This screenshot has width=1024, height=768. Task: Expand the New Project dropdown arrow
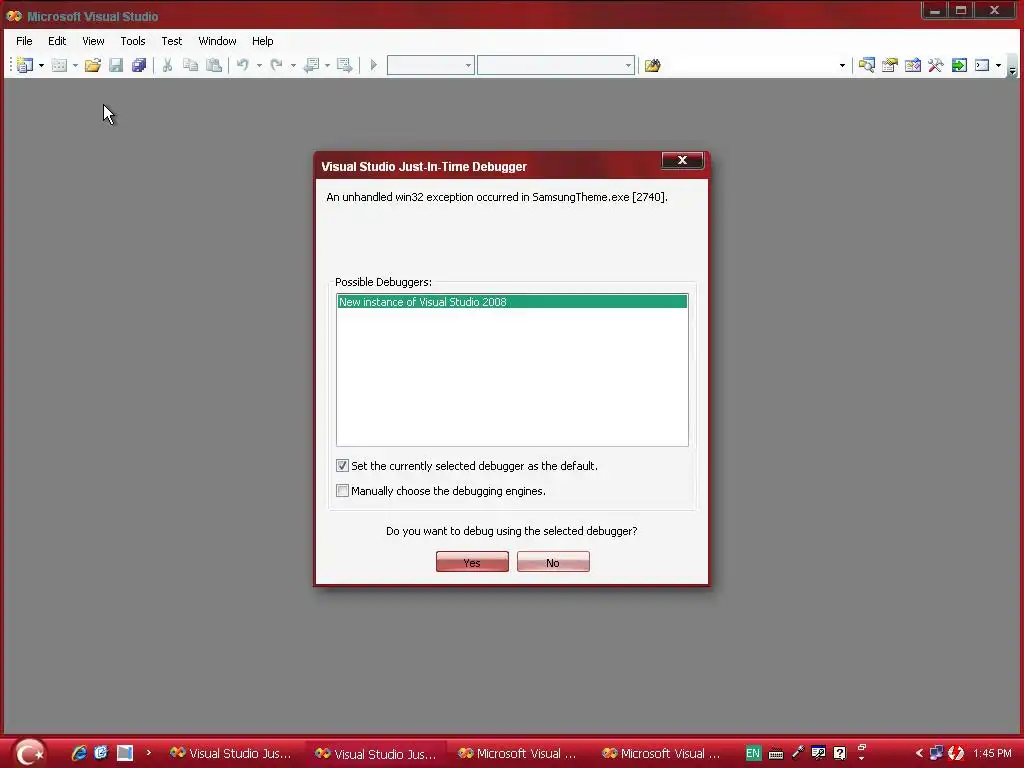pyautogui.click(x=41, y=65)
